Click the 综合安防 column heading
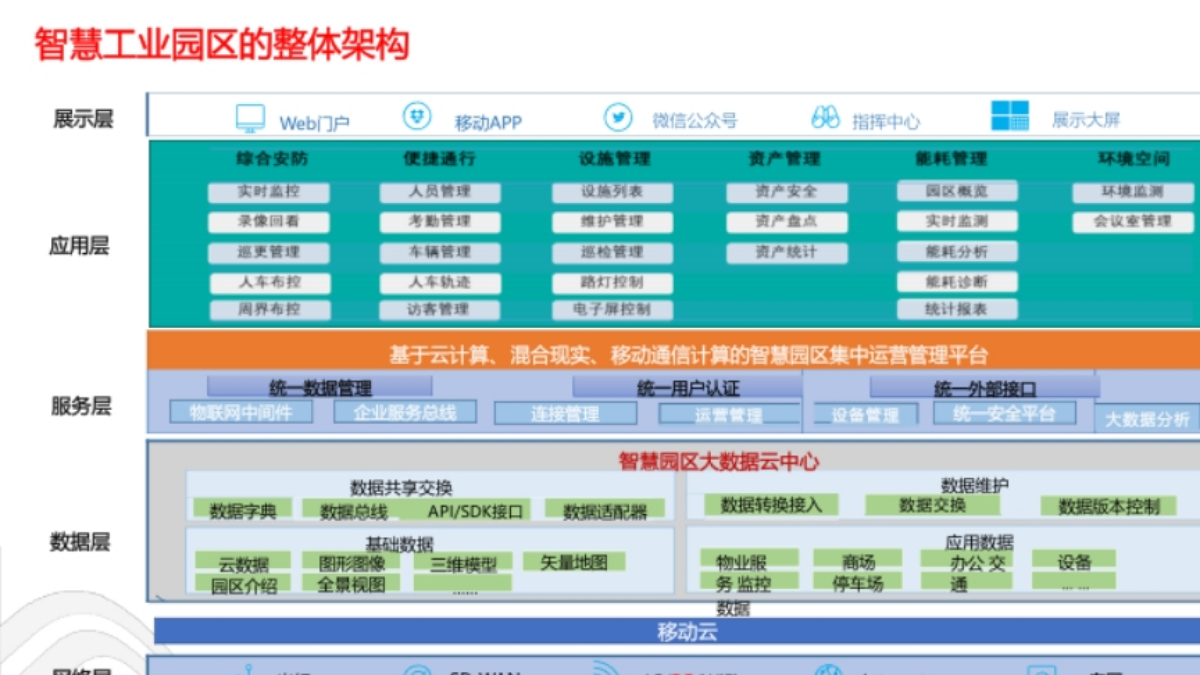 point(272,159)
